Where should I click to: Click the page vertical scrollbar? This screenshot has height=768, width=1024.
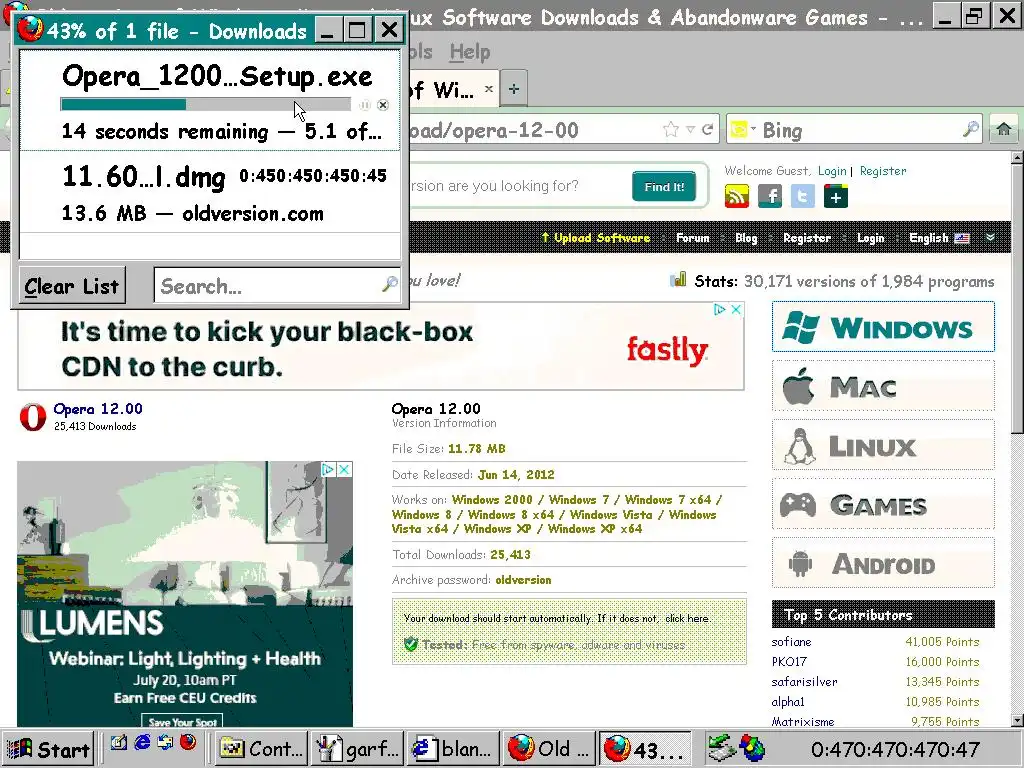[x=1017, y=441]
